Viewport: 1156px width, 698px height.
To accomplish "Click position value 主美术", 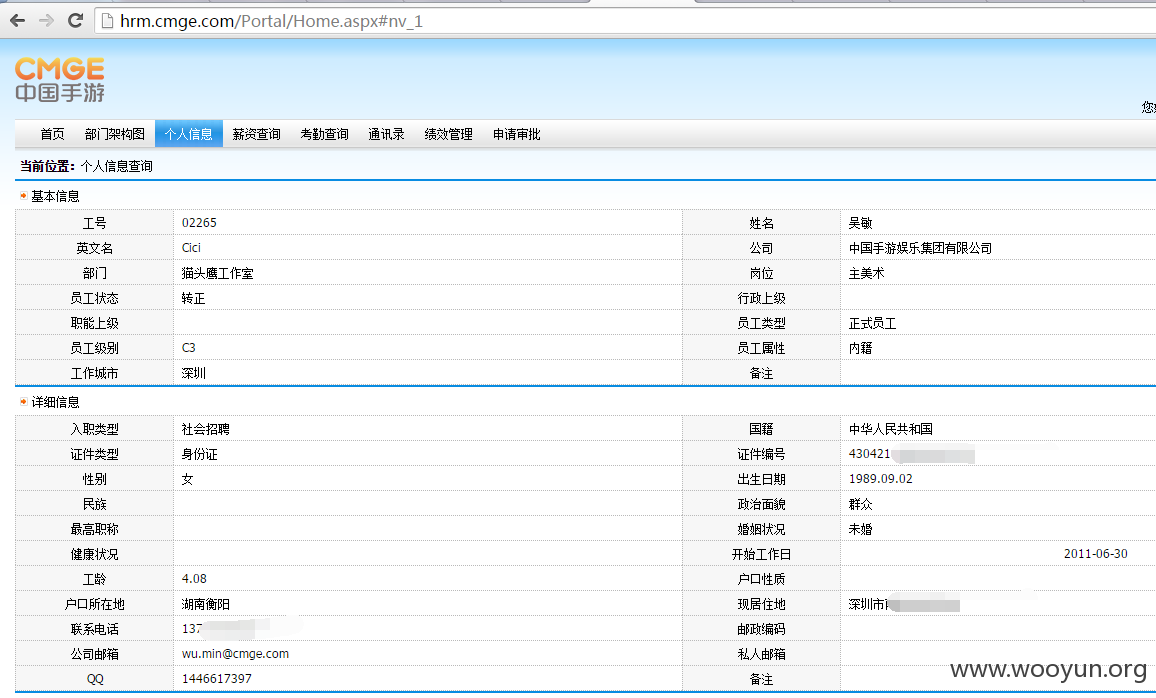I will 866,273.
